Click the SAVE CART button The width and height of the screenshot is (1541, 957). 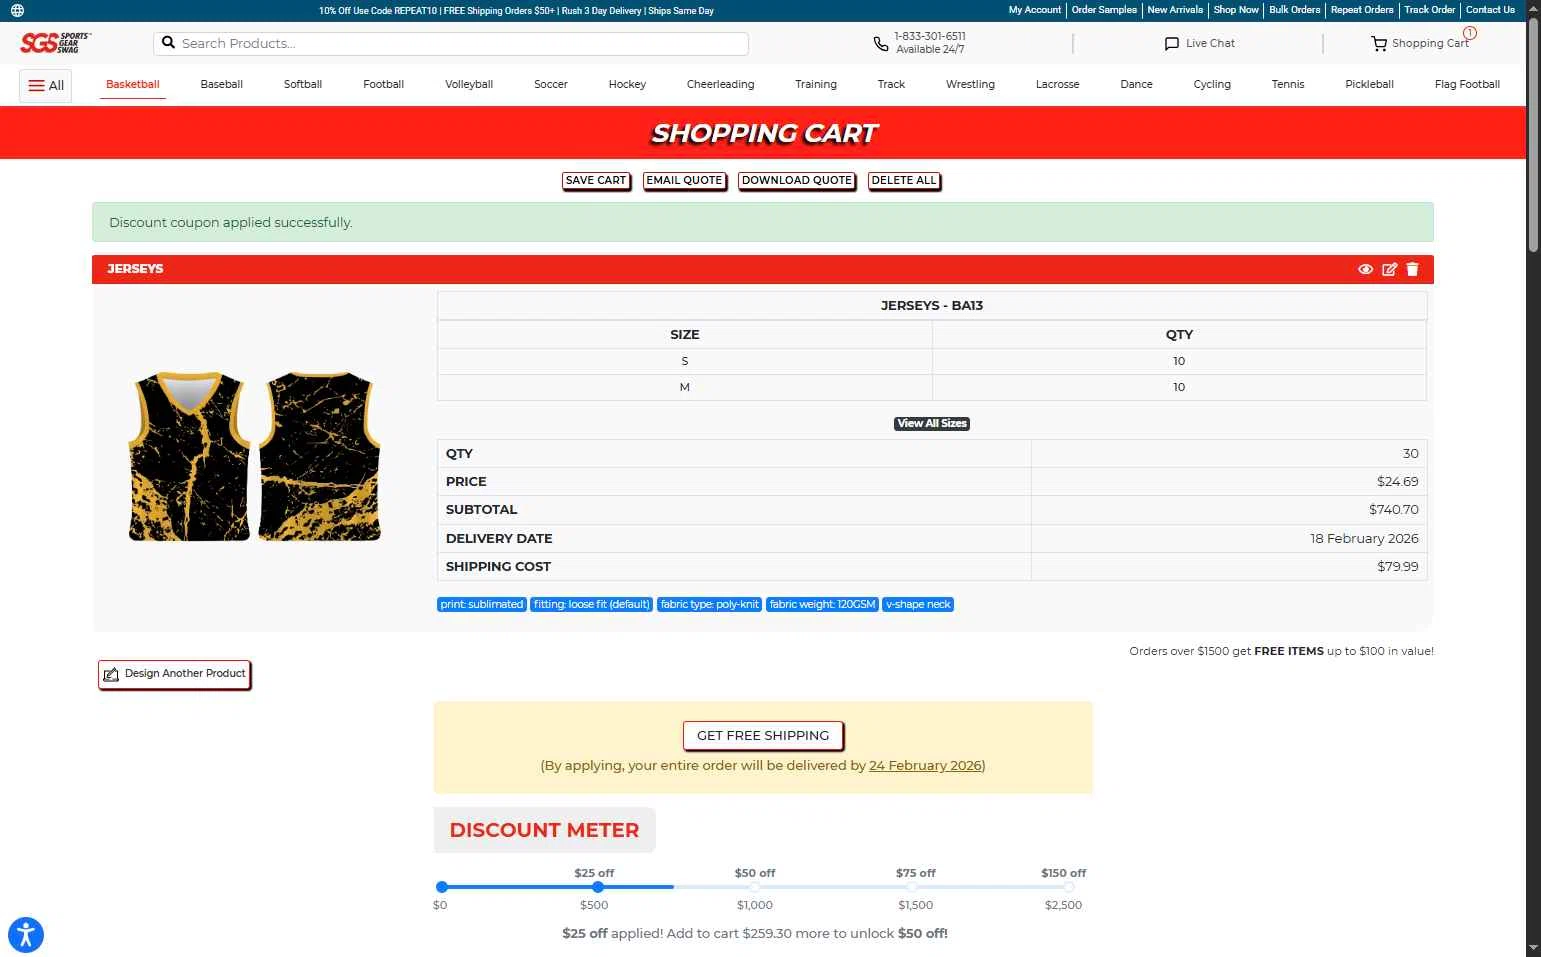(x=596, y=181)
